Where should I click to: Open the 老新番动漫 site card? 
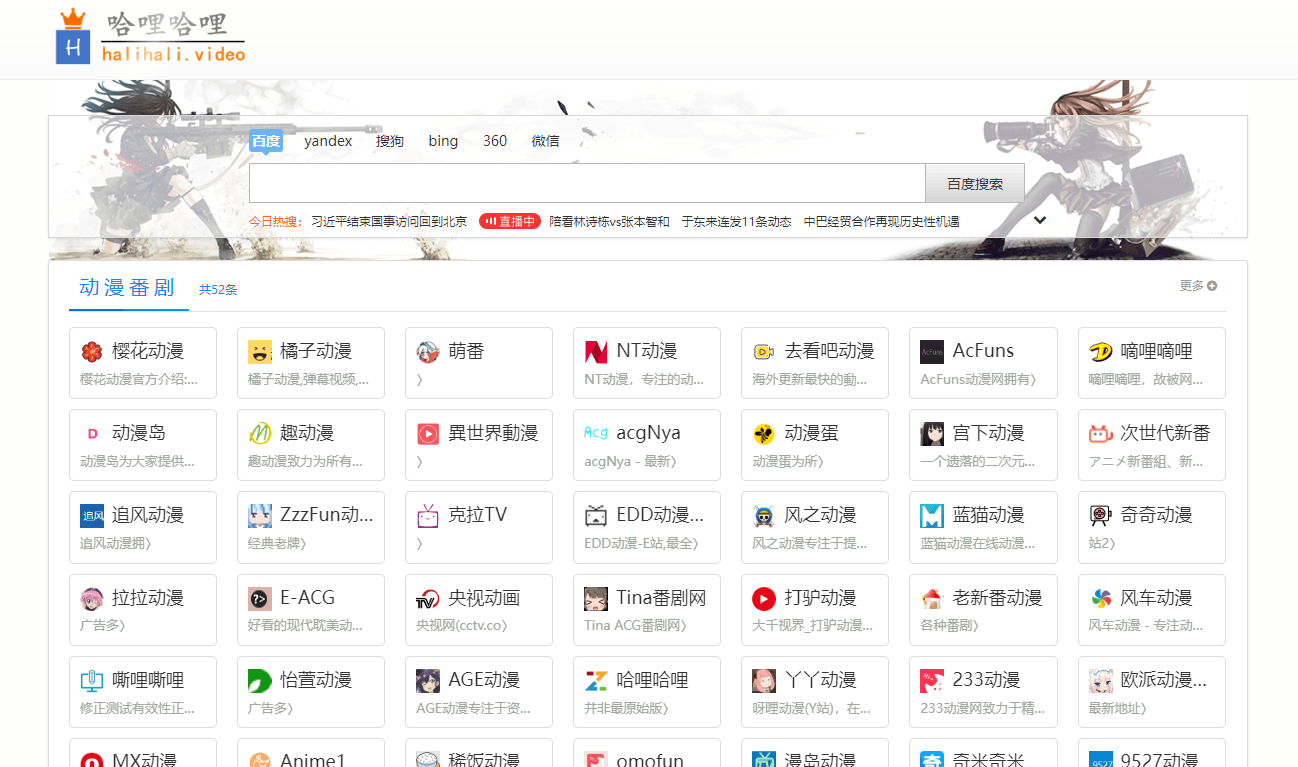tap(983, 610)
